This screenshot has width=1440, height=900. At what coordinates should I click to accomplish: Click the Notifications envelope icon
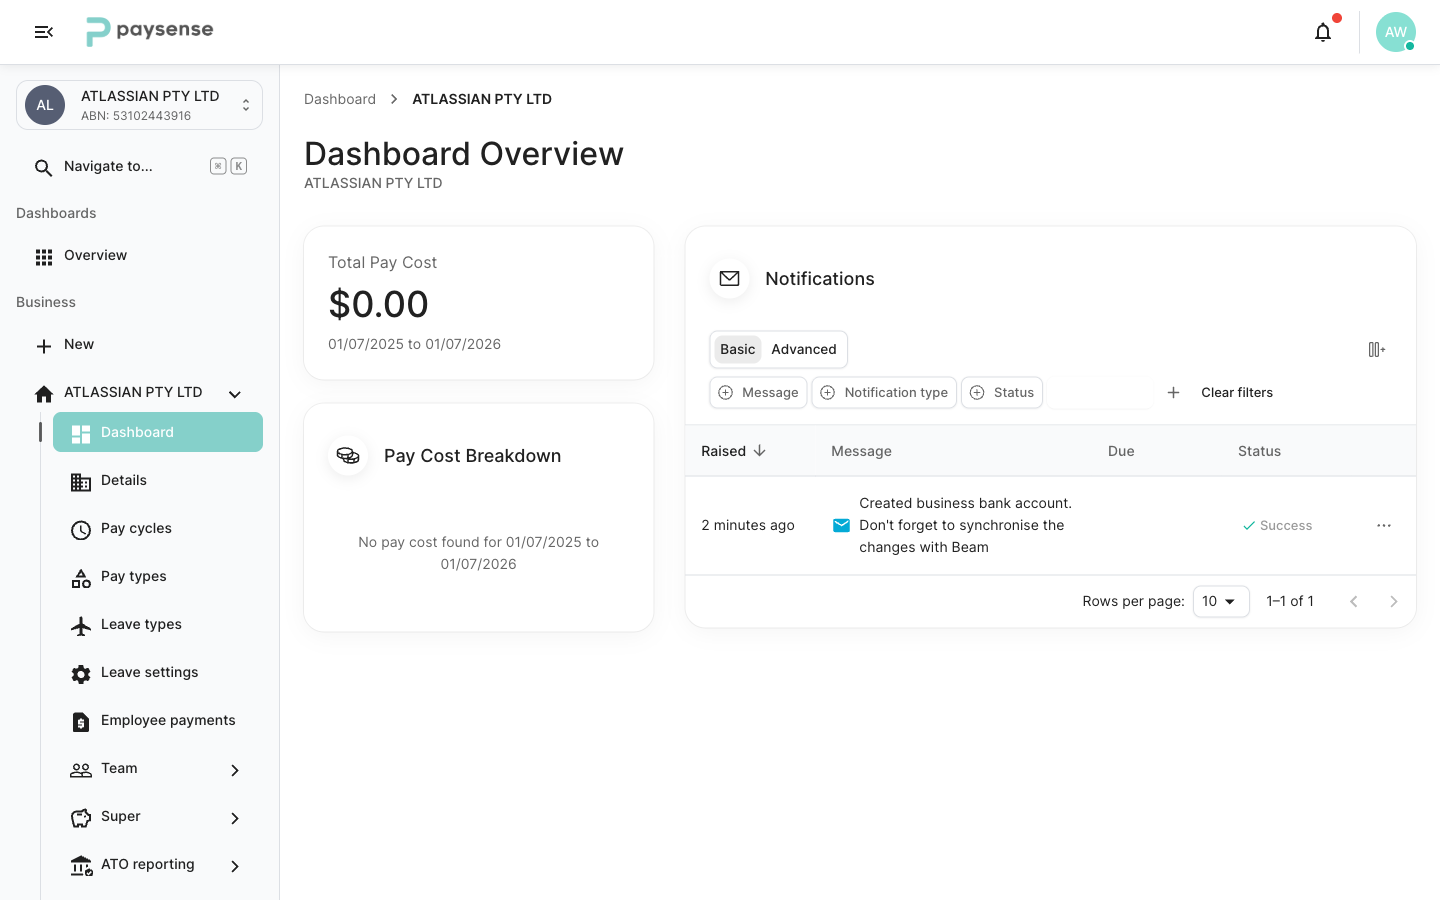tap(730, 279)
